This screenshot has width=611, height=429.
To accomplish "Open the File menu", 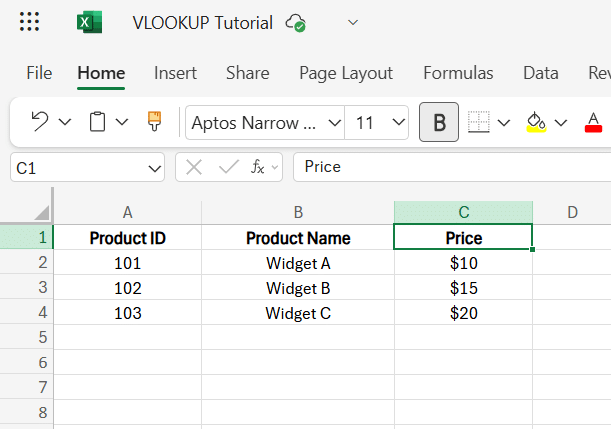I will (x=39, y=73).
